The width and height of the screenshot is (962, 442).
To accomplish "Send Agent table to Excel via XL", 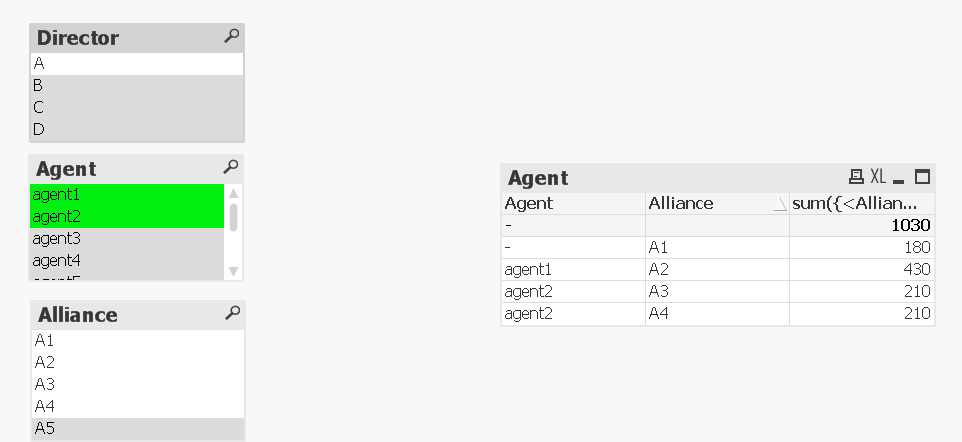I will 878,177.
